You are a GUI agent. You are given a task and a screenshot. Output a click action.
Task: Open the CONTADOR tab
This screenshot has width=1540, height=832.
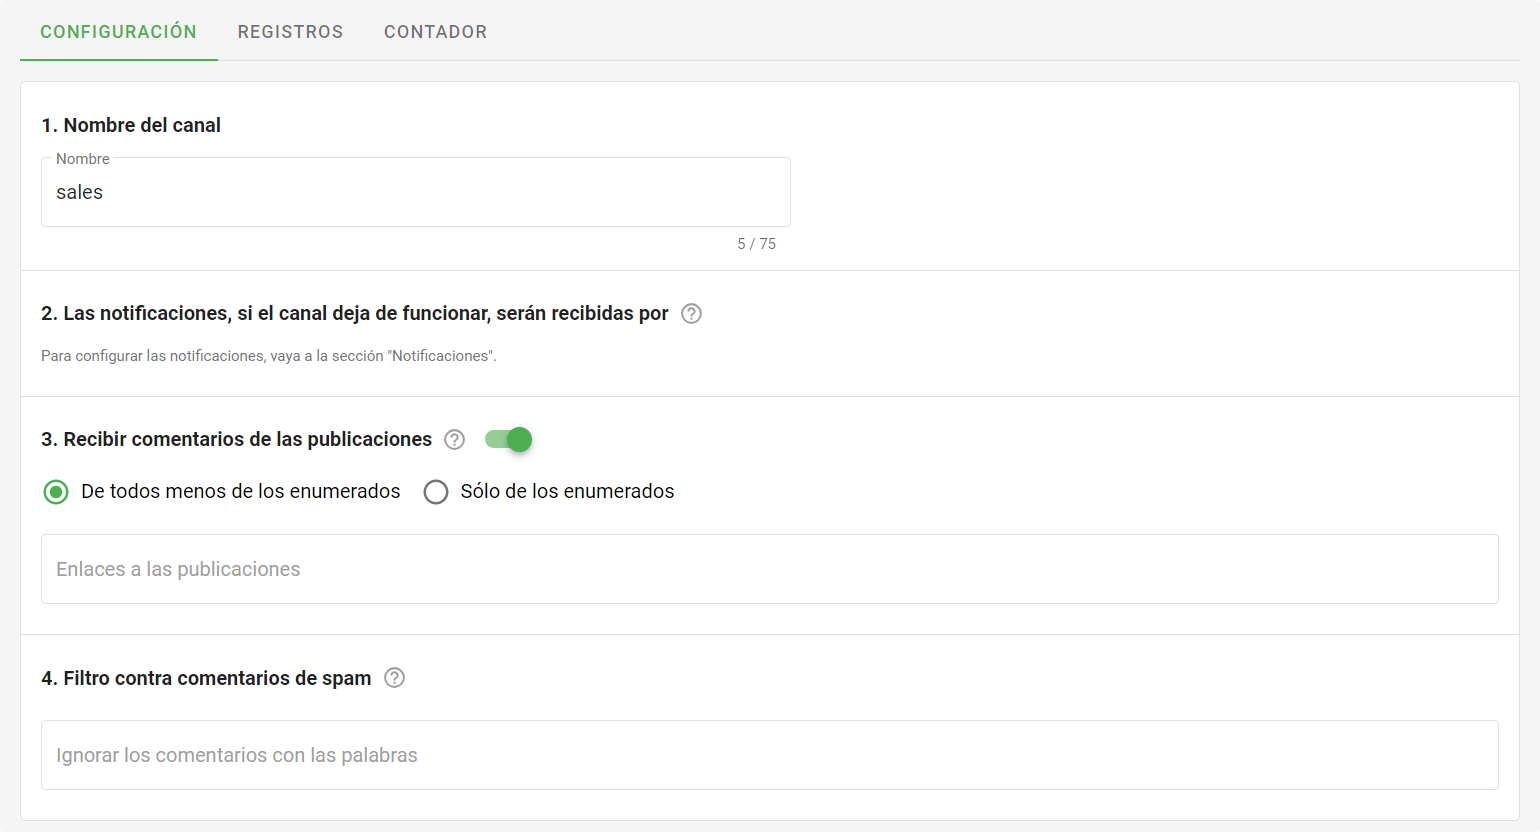coord(435,32)
